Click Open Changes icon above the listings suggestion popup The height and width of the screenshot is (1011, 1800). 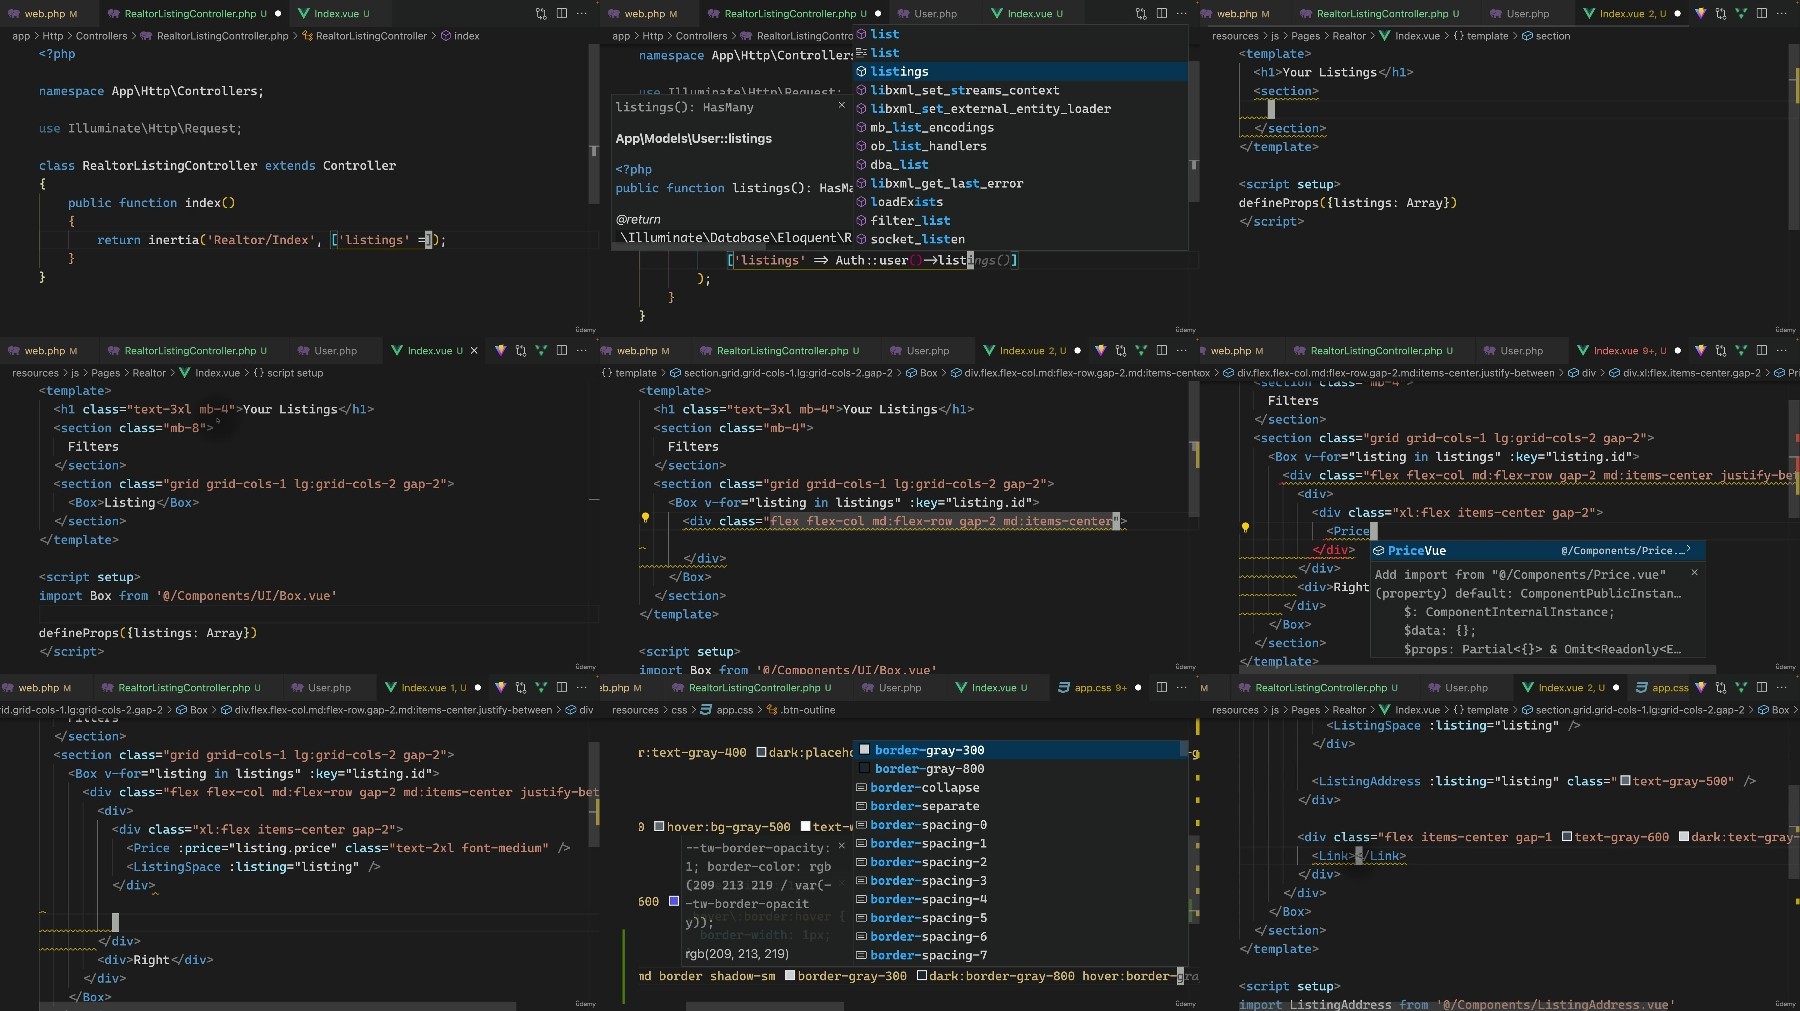1141,14
